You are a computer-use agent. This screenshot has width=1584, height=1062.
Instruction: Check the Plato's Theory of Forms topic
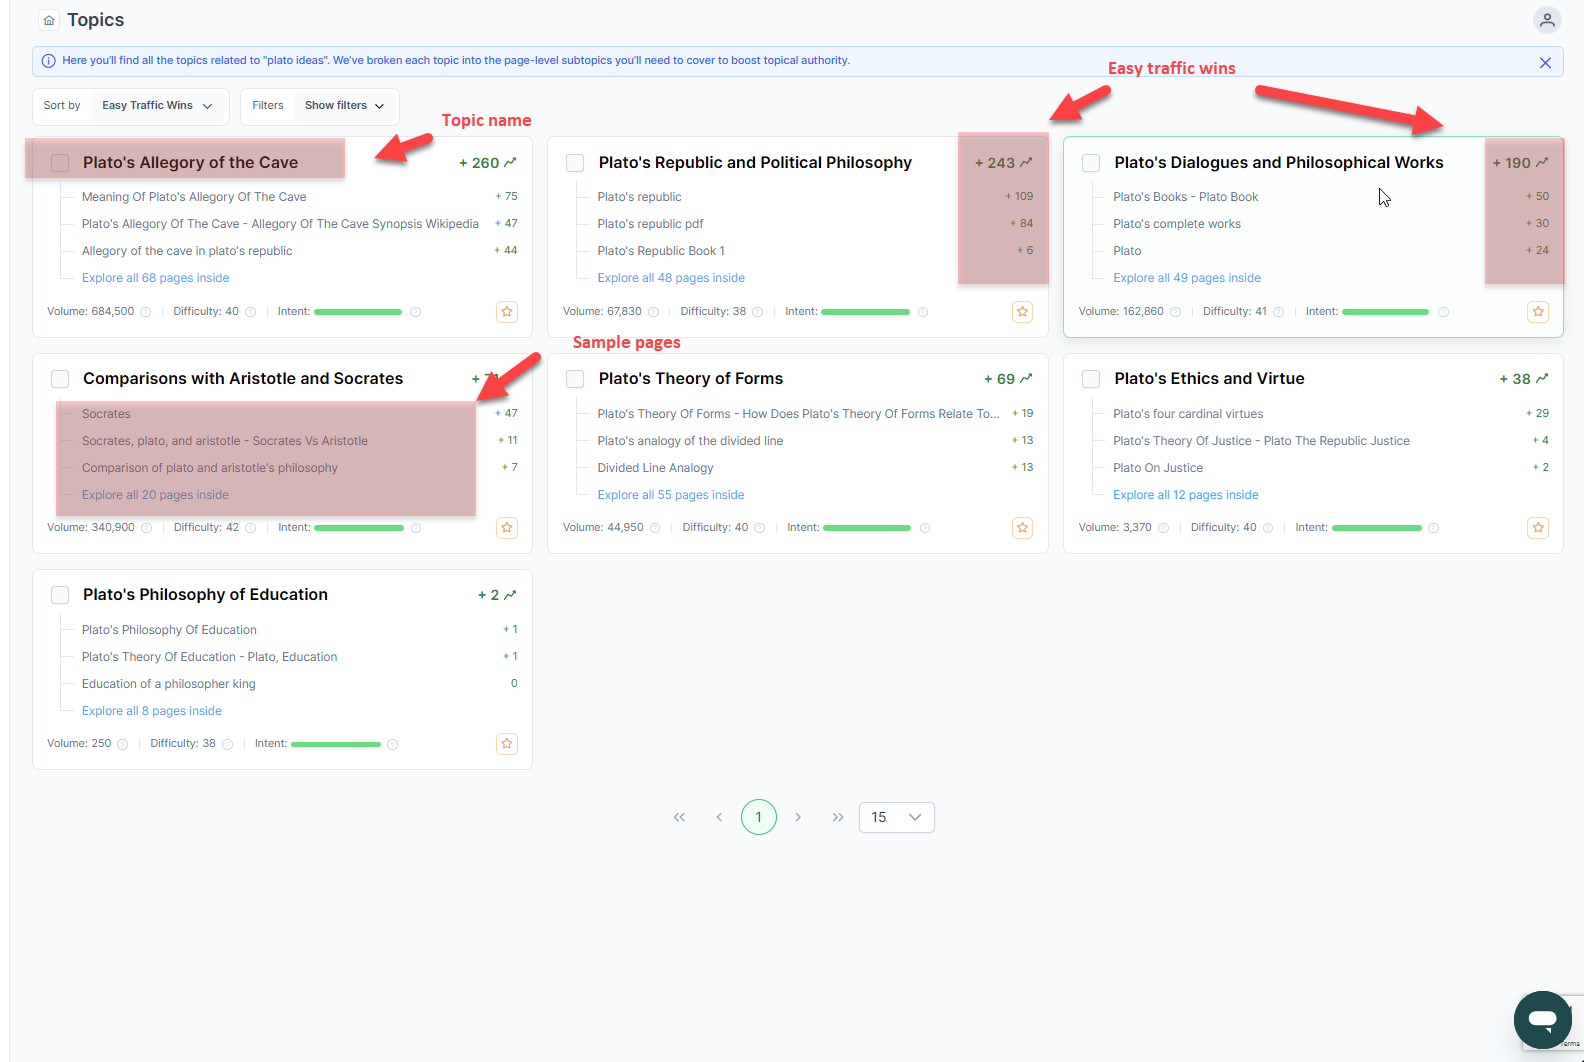tap(575, 379)
